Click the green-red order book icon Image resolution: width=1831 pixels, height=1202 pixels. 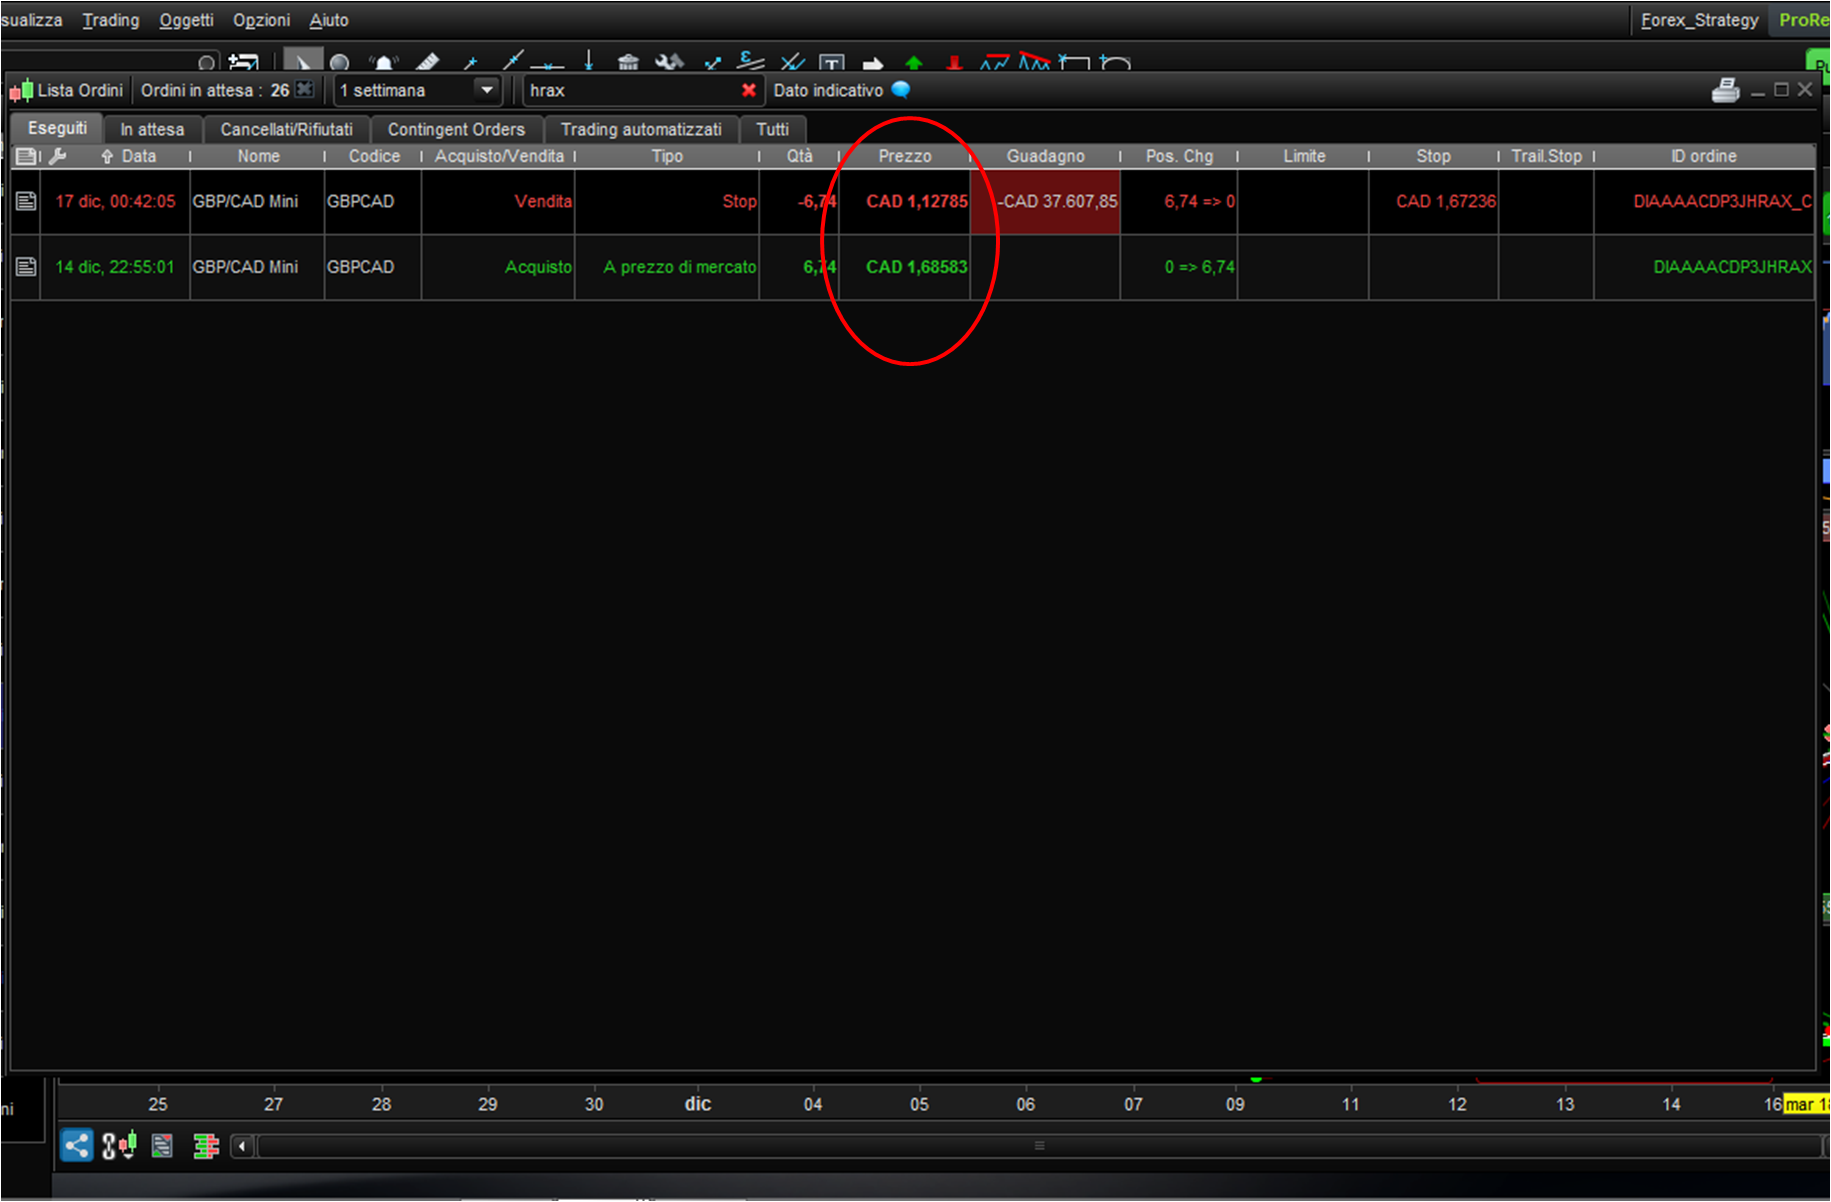[206, 1145]
